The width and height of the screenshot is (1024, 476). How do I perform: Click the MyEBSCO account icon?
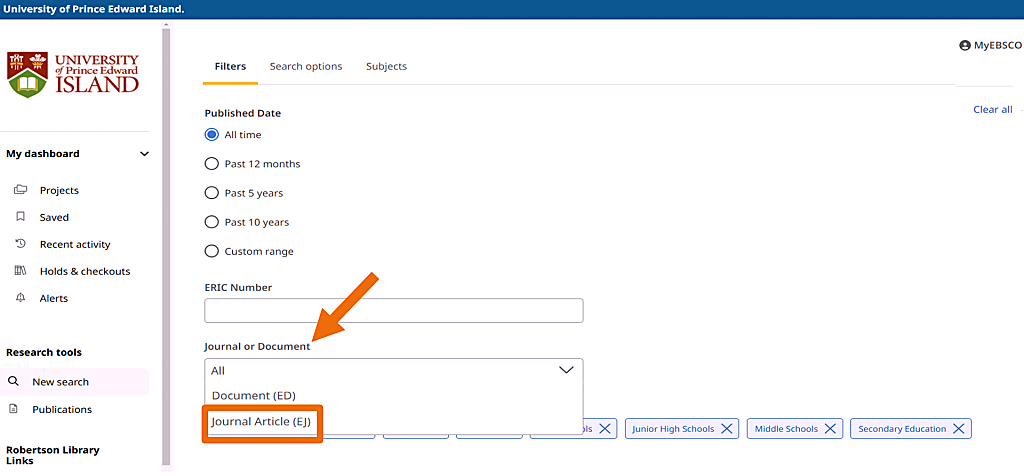tap(965, 46)
